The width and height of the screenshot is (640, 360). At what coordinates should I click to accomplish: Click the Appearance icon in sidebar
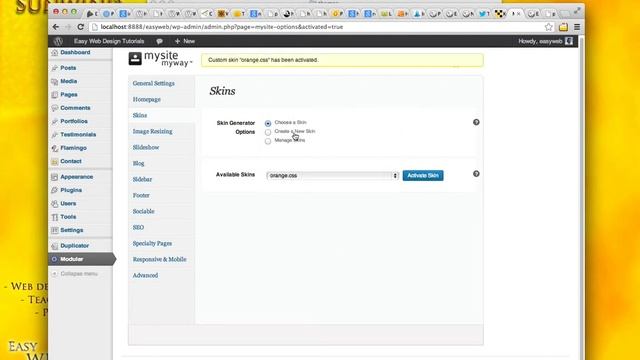click(55, 177)
